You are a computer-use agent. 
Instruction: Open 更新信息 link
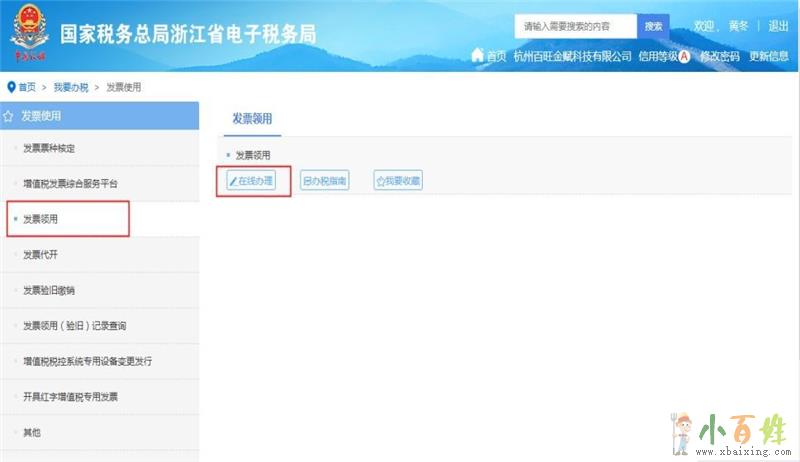pos(769,57)
